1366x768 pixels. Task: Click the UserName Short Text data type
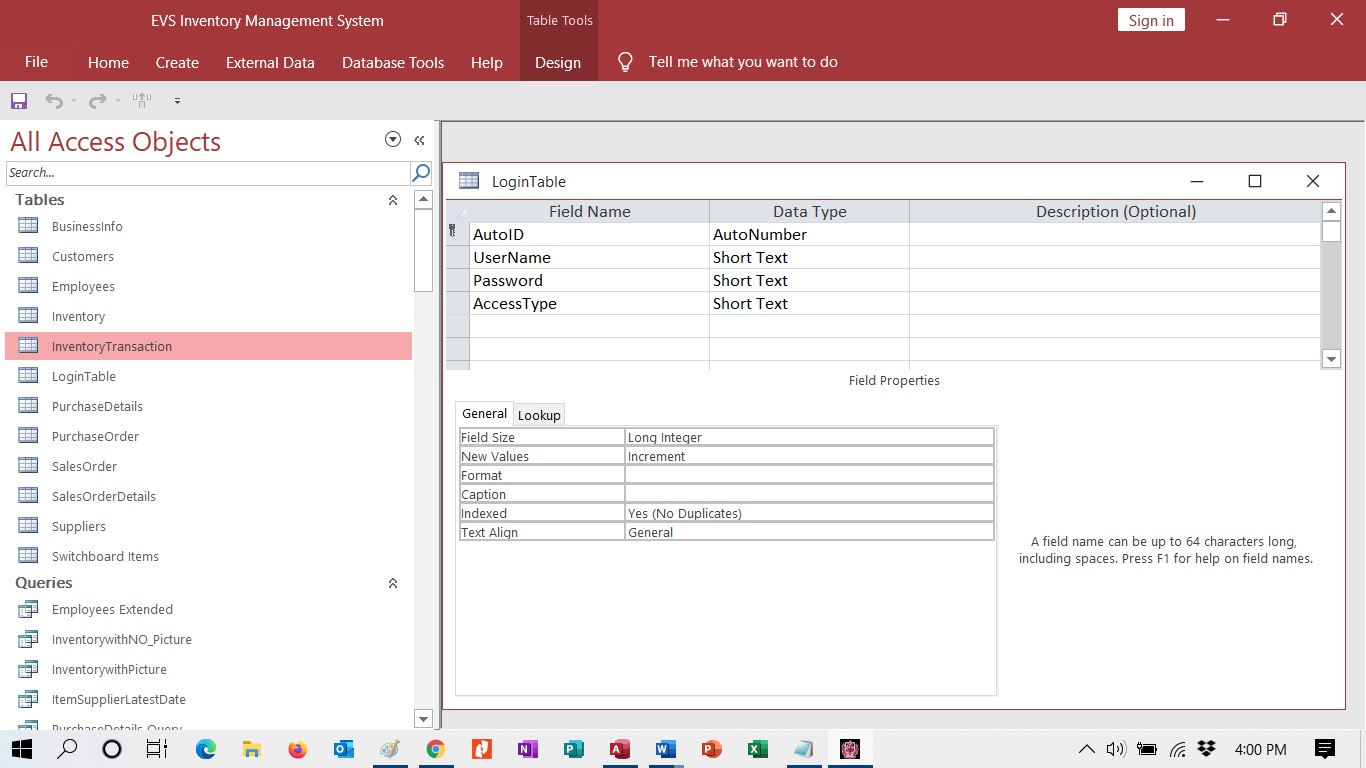click(809, 257)
